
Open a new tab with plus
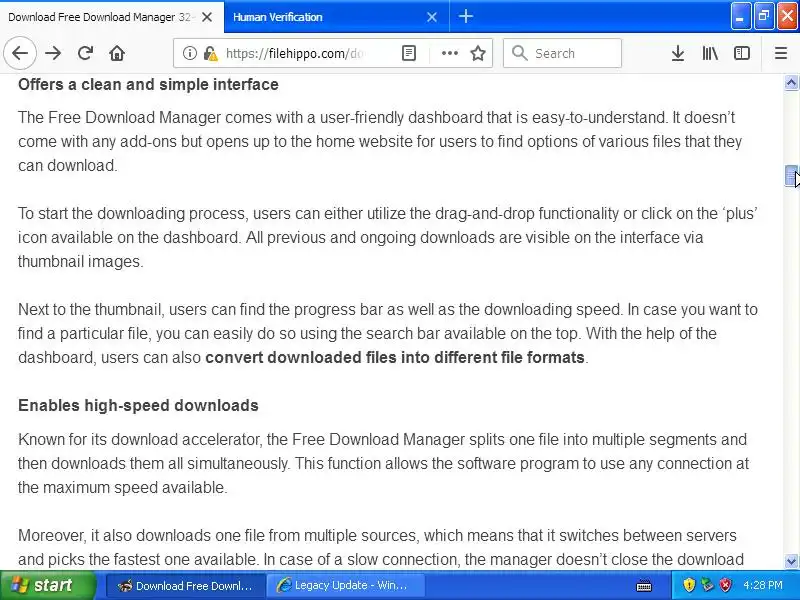[x=466, y=17]
